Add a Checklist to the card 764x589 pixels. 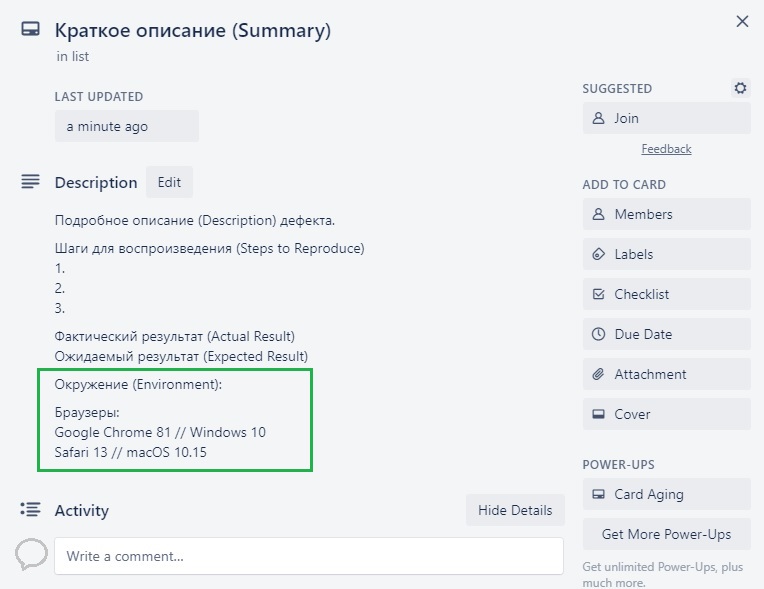coord(666,294)
